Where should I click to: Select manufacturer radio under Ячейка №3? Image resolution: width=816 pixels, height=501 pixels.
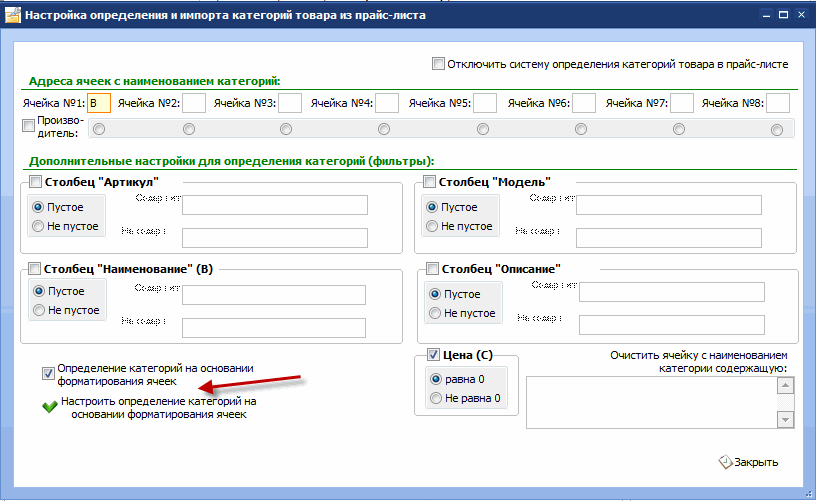coord(286,129)
